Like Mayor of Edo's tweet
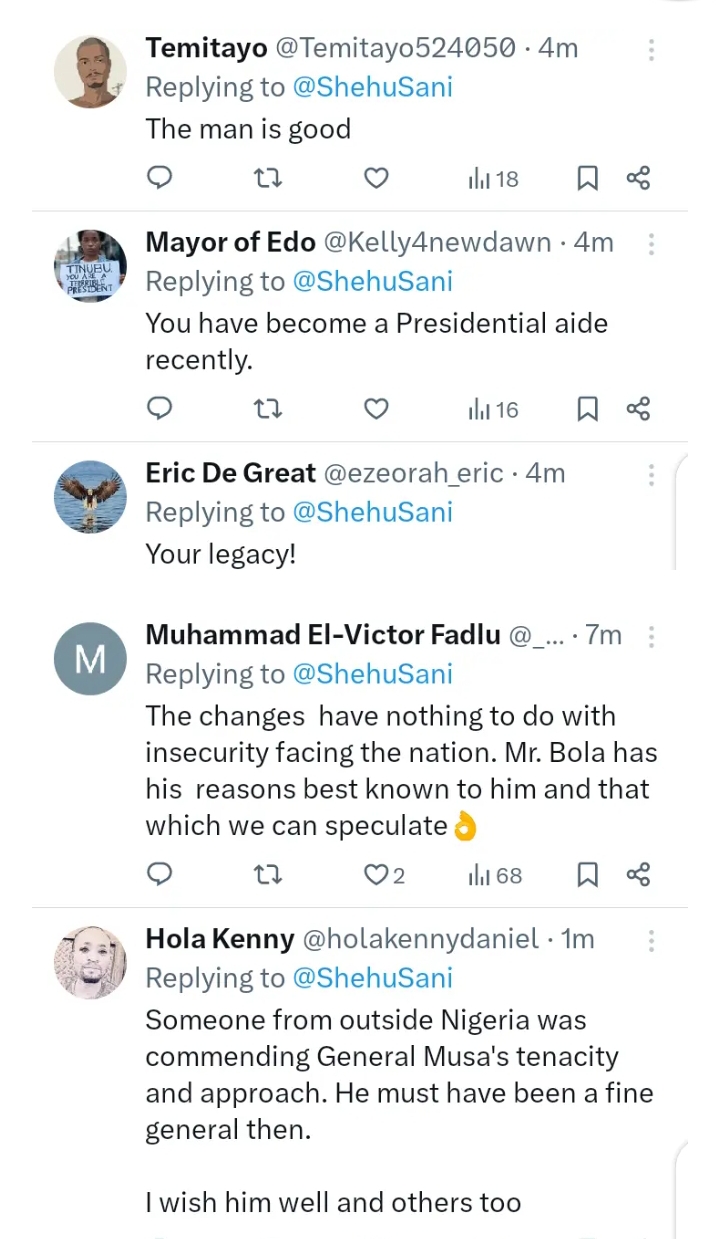720x1239 pixels. pyautogui.click(x=375, y=409)
